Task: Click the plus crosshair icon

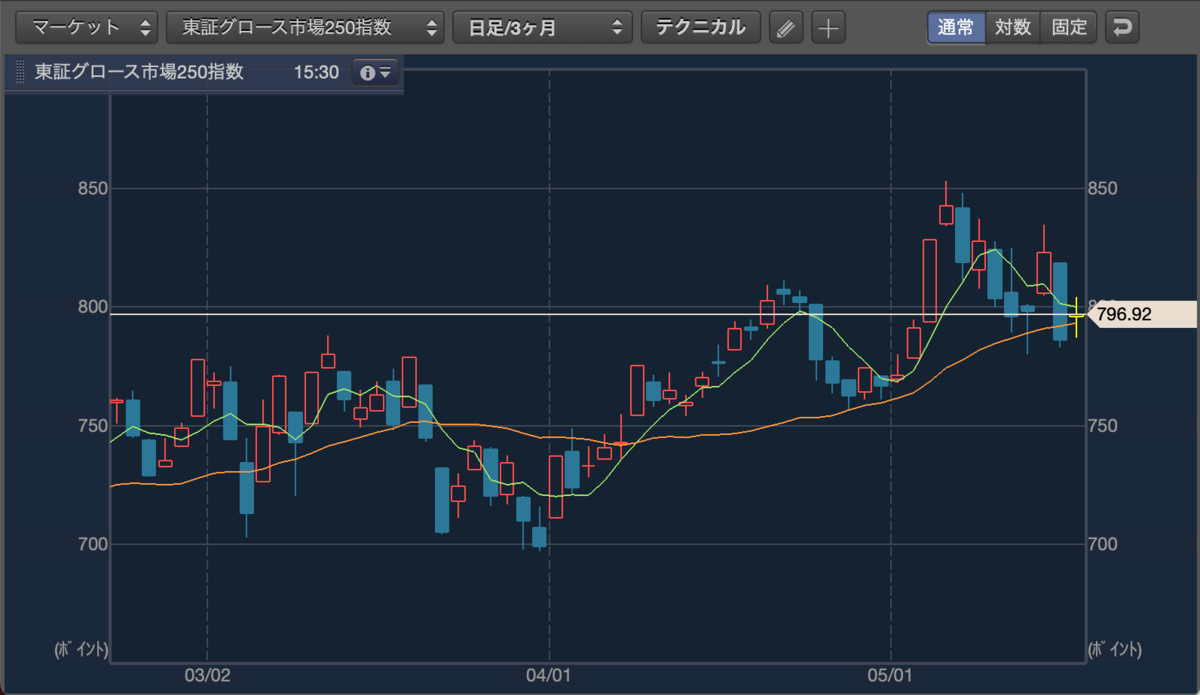Action: coord(828,27)
